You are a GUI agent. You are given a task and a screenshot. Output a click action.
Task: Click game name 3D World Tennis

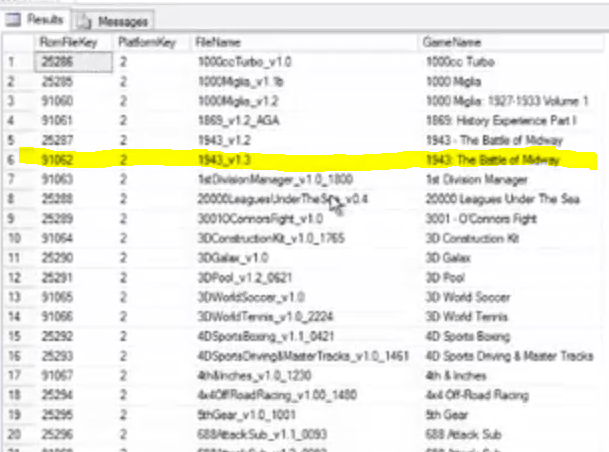467,316
